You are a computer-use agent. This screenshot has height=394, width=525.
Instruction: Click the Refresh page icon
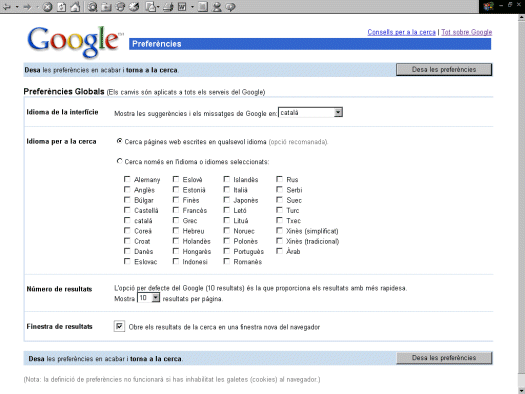pos(61,7)
